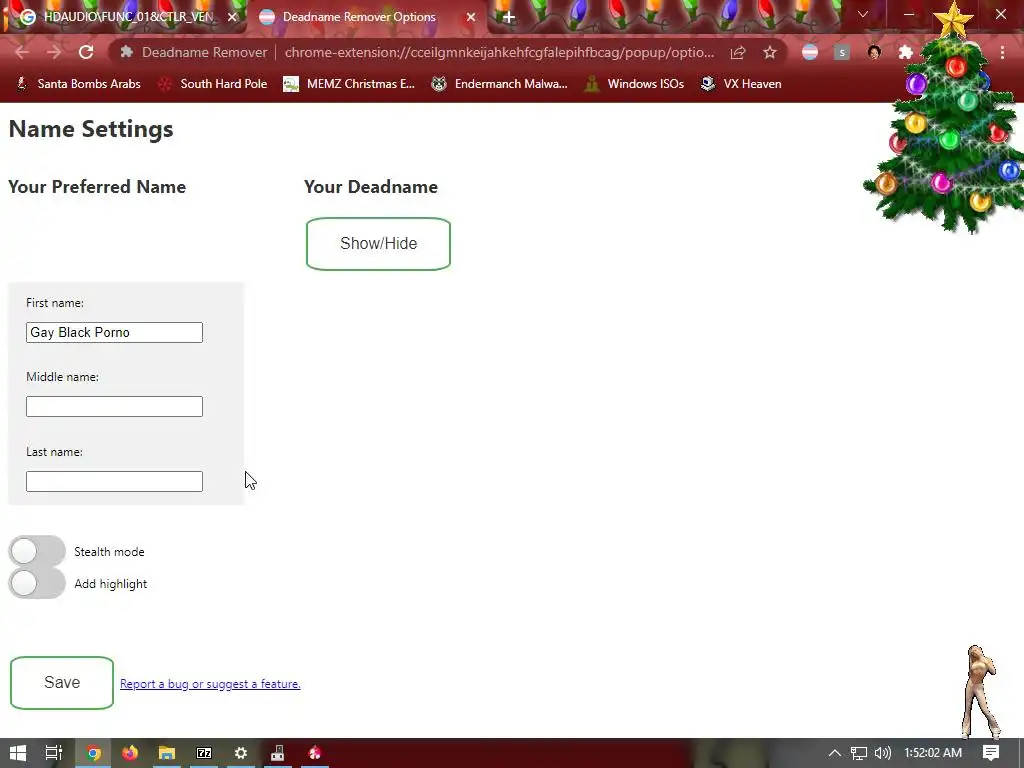Open the Deadname Remover extension icon in toolbar
Viewport: 1024px width, 768px height.
[x=810, y=52]
